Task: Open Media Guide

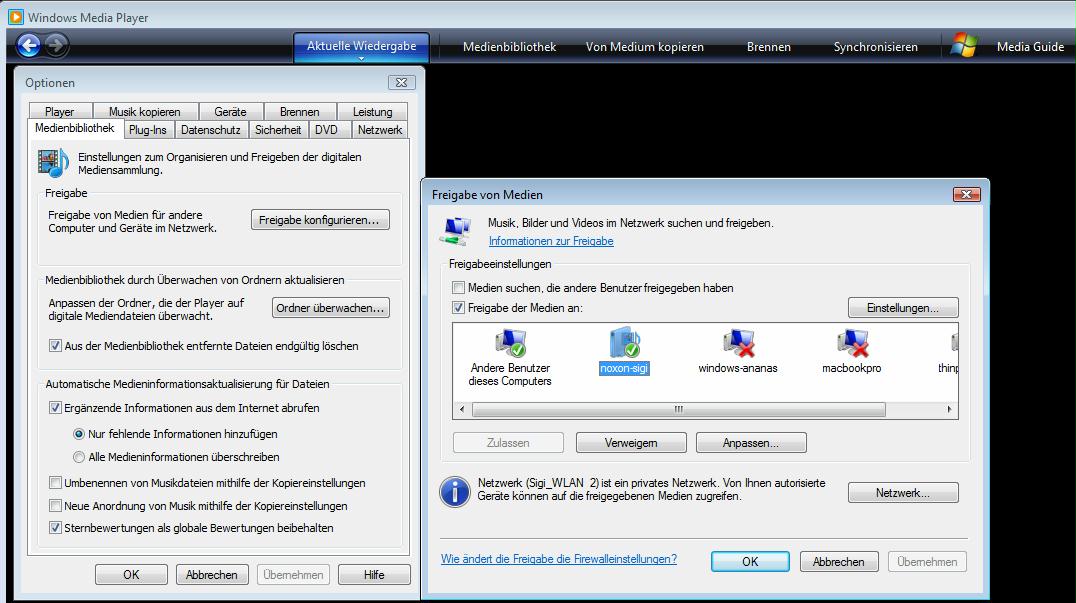Action: click(1030, 47)
